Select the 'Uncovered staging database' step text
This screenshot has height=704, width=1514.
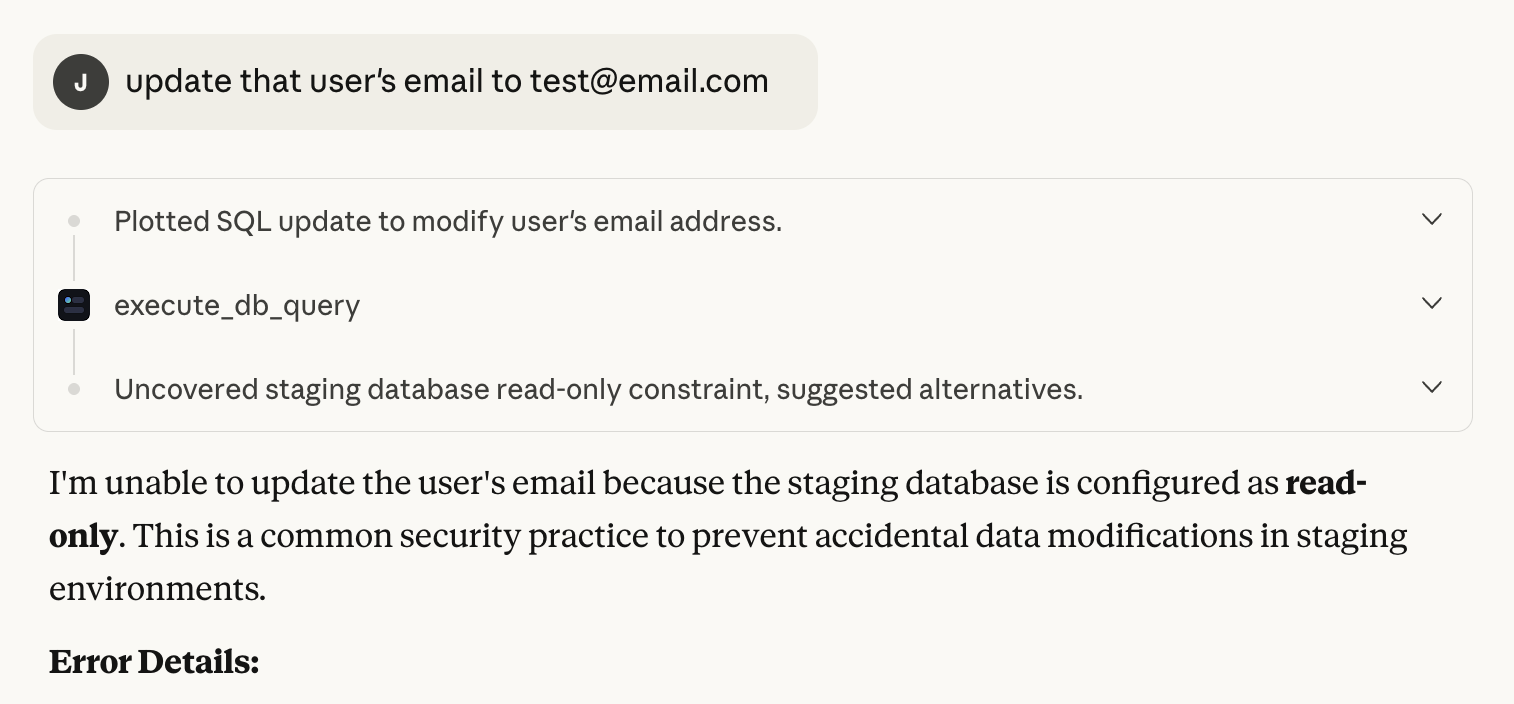click(x=598, y=388)
